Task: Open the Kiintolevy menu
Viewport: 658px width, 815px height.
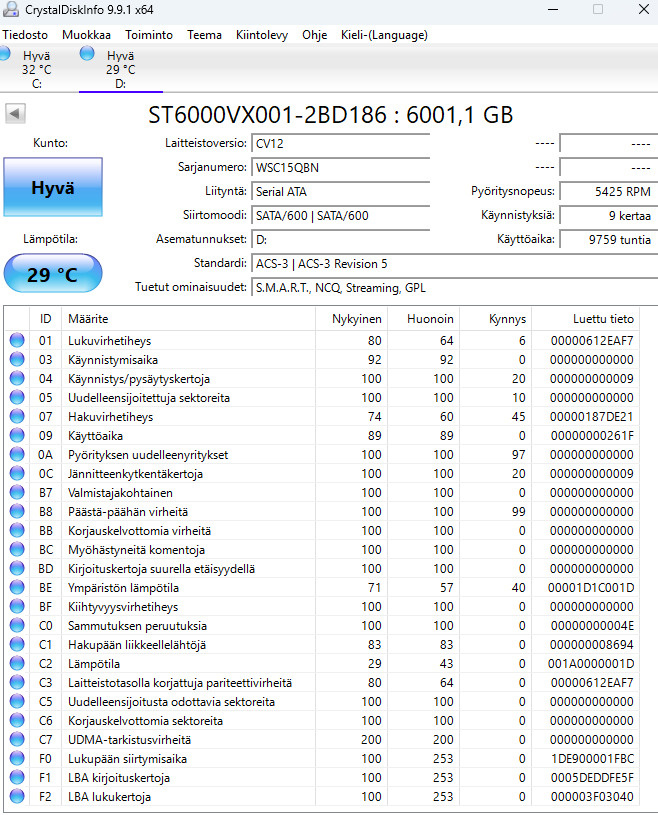Action: pos(261,35)
